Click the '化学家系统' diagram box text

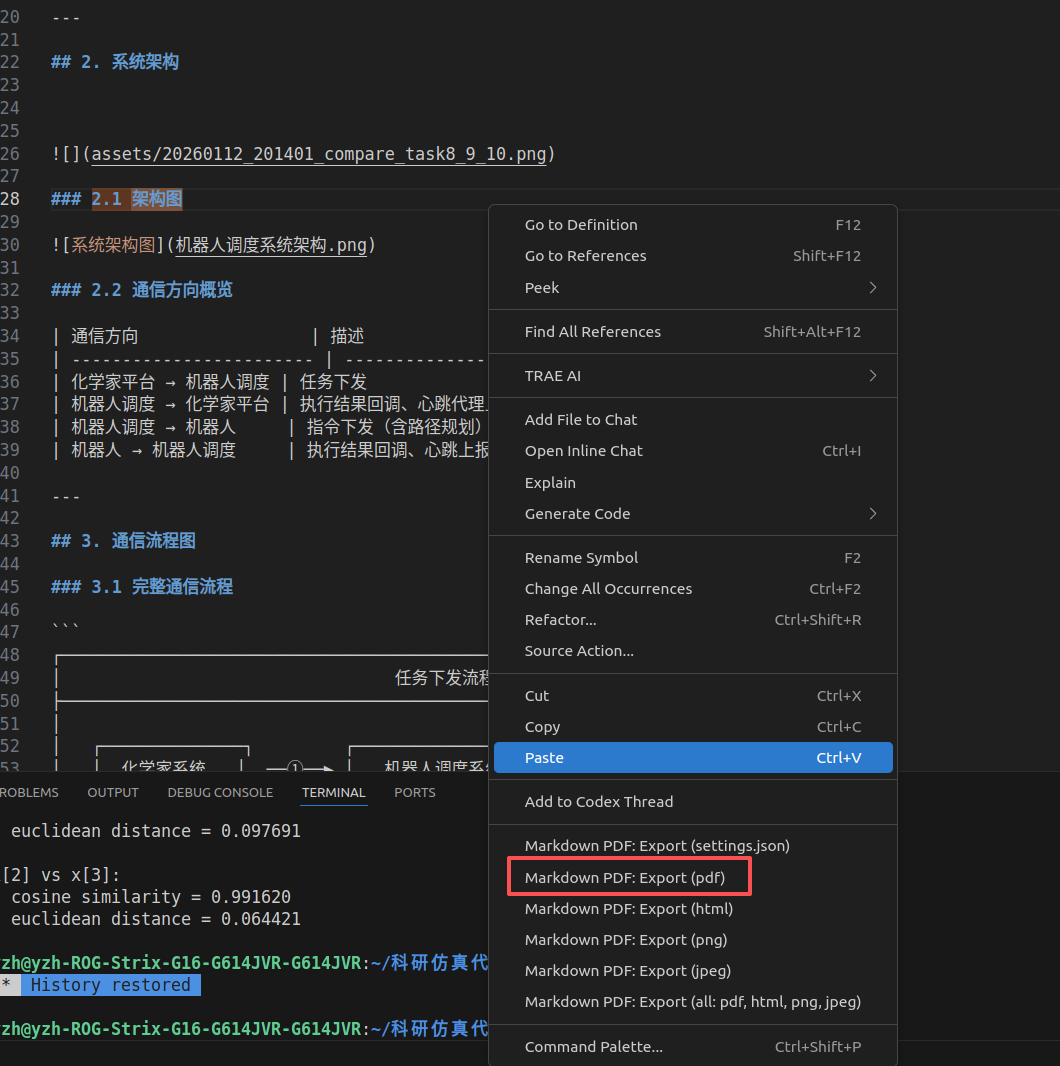(163, 766)
